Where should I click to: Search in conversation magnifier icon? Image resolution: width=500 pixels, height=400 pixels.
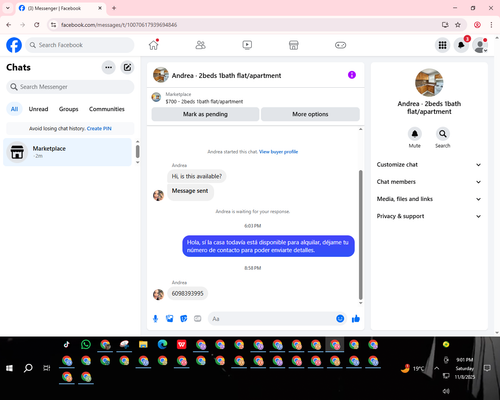coord(442,134)
